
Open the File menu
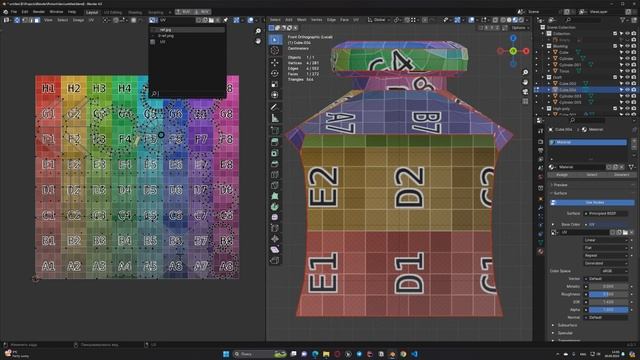pos(14,12)
